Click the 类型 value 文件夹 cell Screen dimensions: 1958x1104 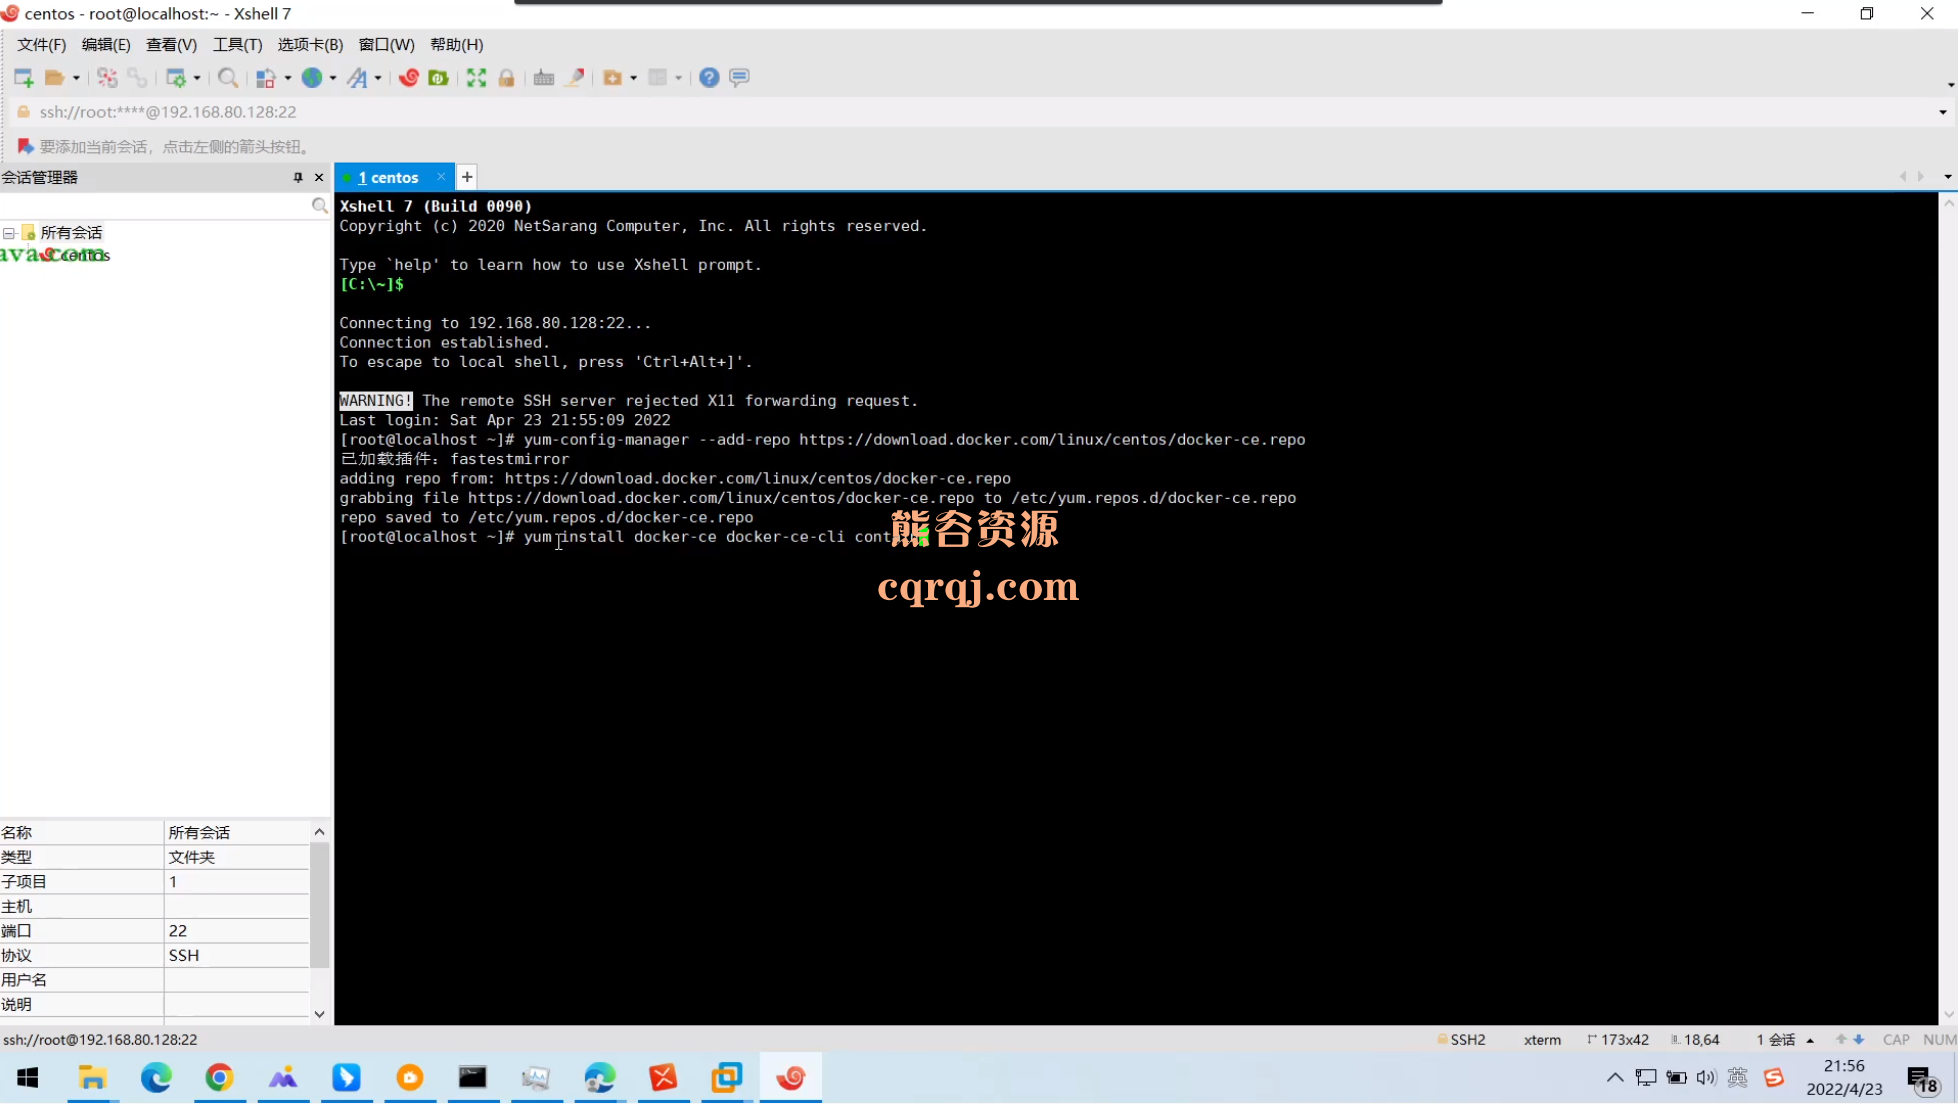237,858
